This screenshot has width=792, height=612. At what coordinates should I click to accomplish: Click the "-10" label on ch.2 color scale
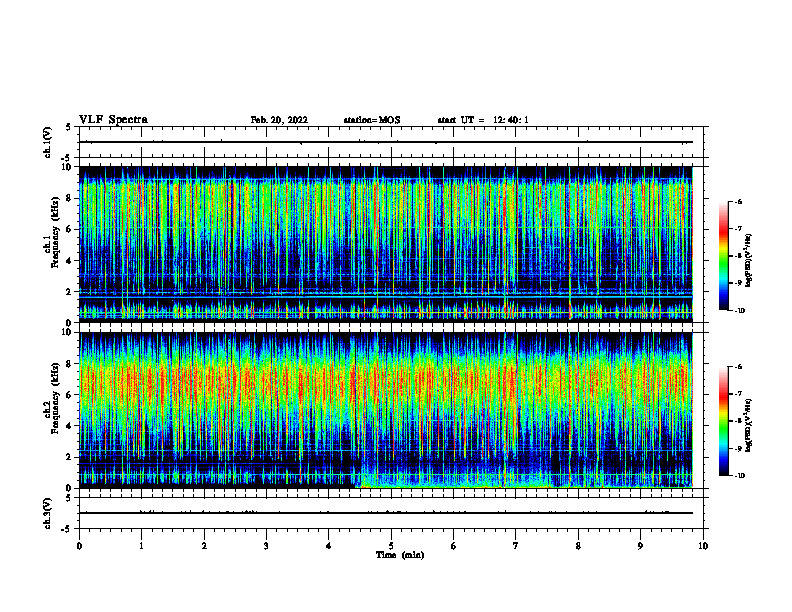tap(739, 475)
